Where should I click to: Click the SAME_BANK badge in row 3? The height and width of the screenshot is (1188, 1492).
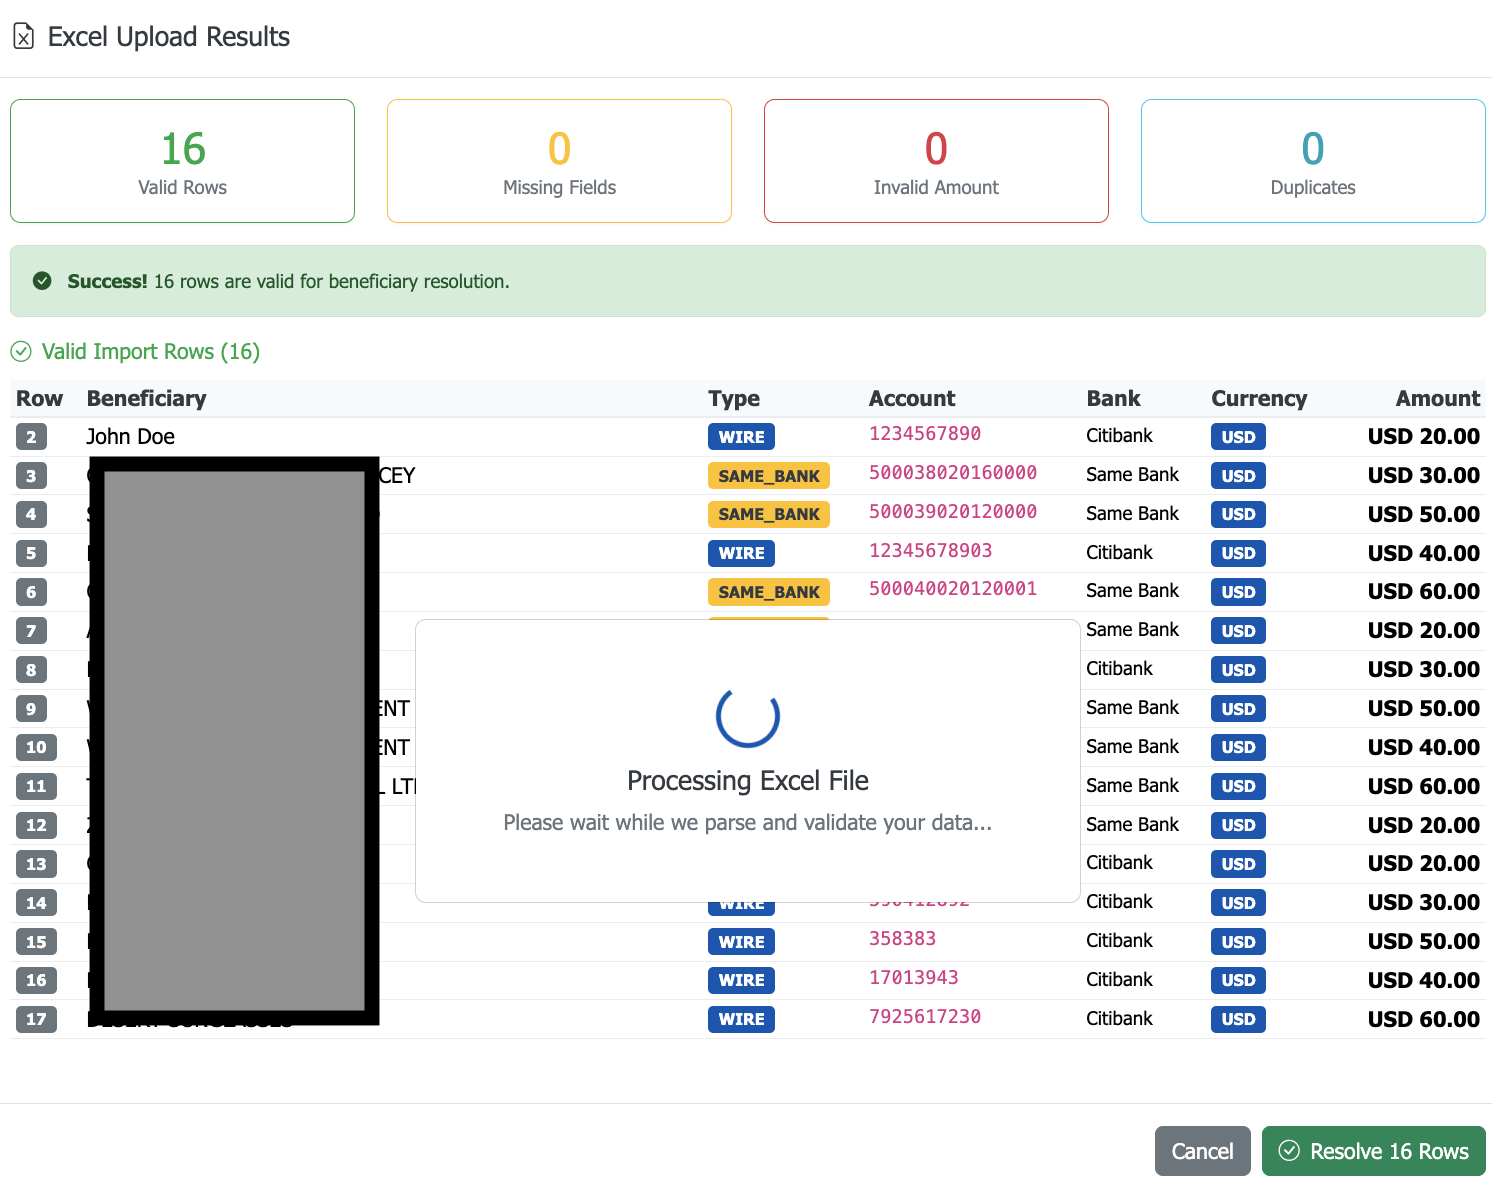768,476
